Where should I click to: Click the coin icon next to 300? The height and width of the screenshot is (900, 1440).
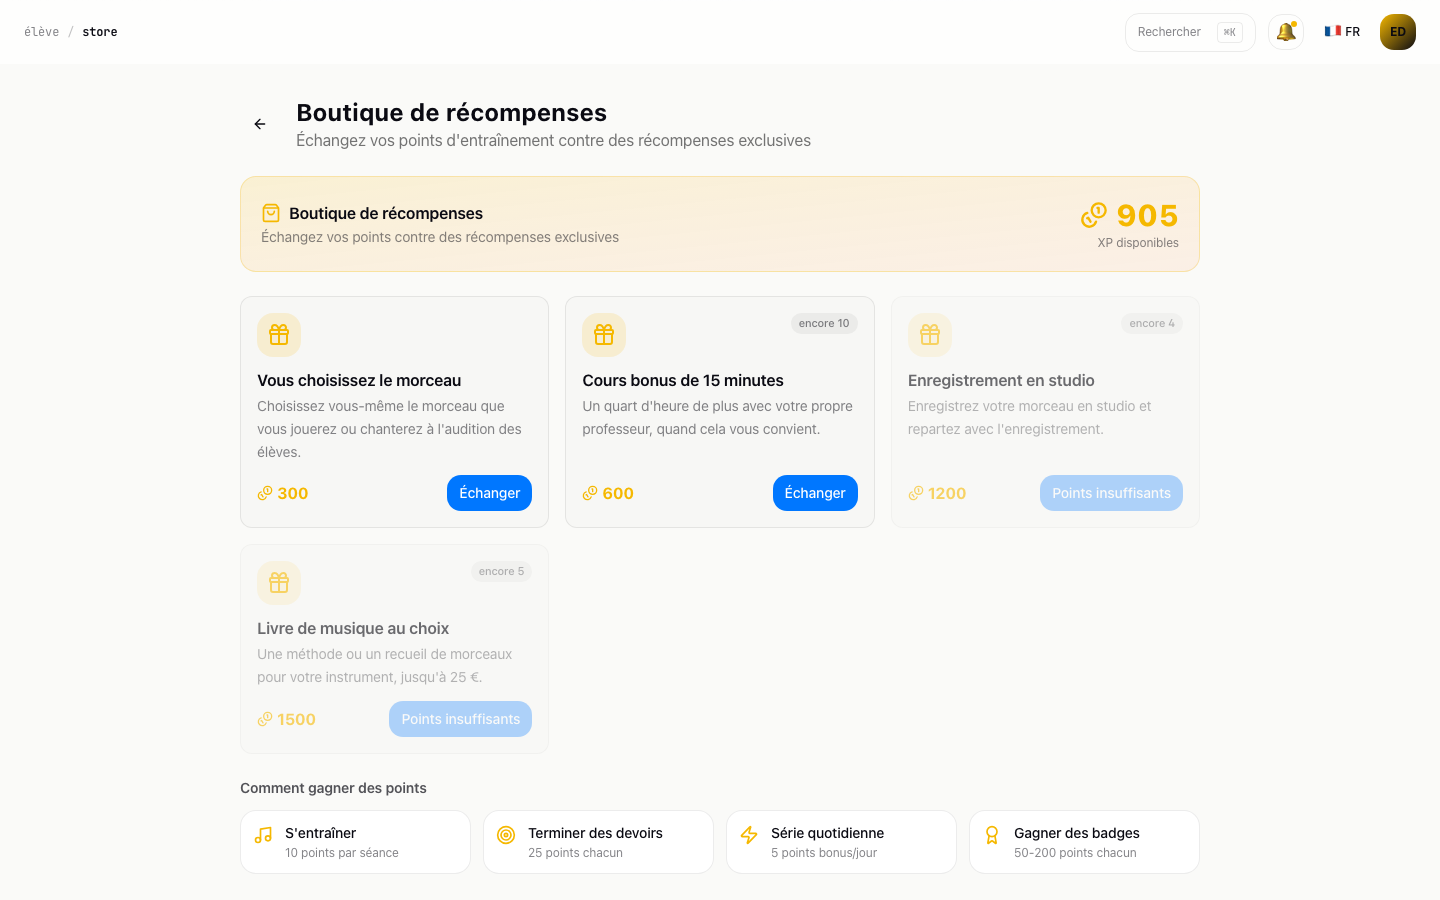click(x=265, y=493)
